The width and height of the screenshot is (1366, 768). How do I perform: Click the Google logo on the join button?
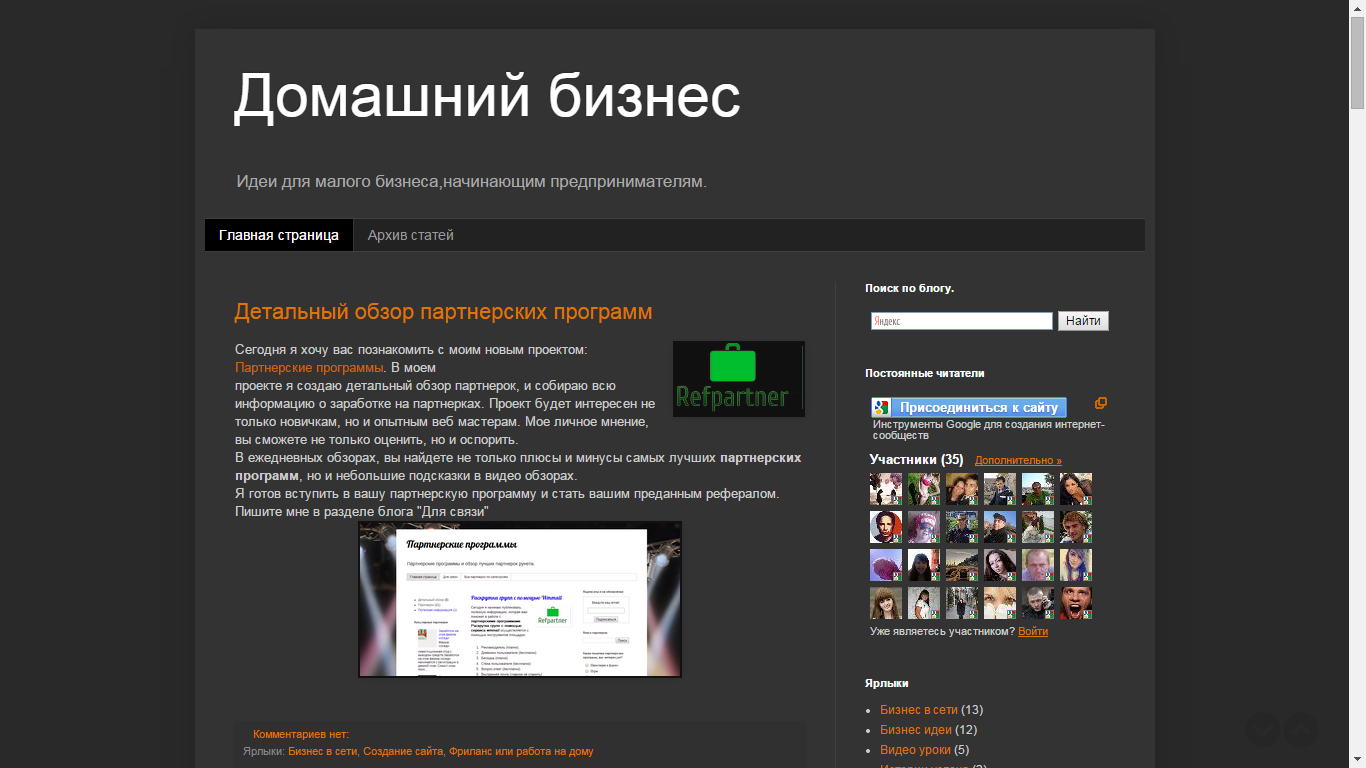coord(881,407)
